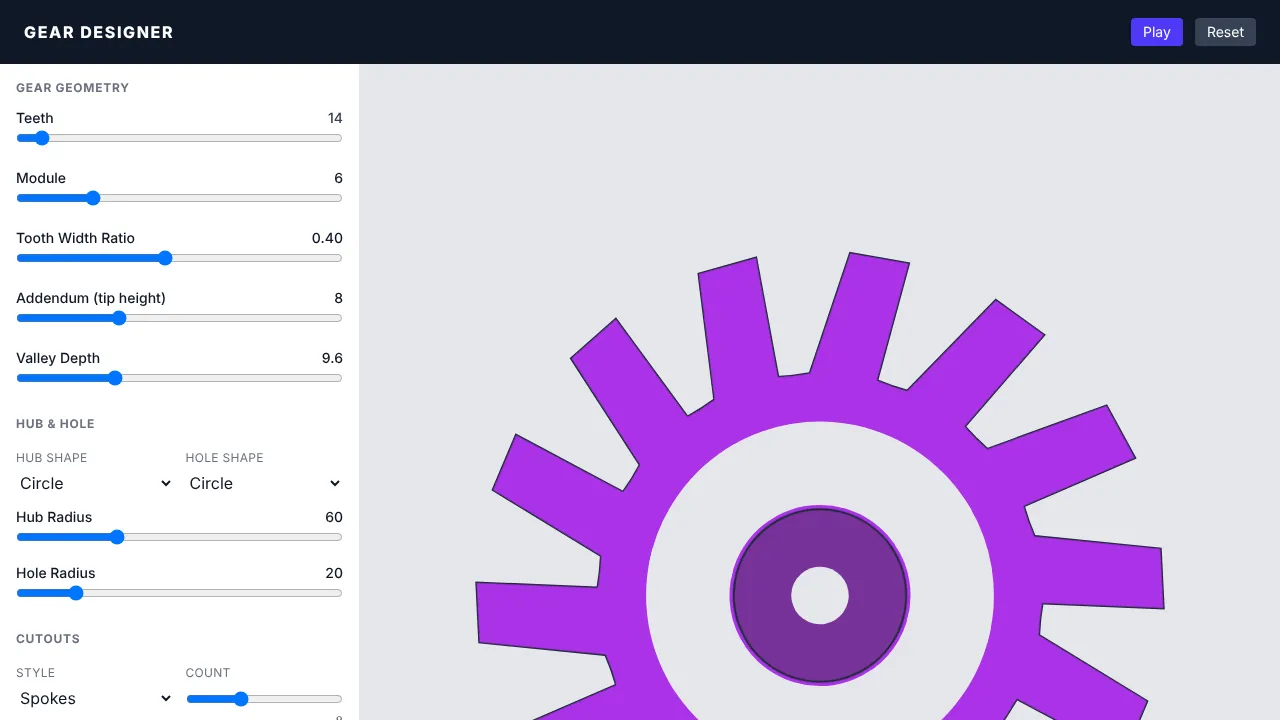Adjust the Valley Depth slider
The width and height of the screenshot is (1280, 720).
tap(179, 378)
